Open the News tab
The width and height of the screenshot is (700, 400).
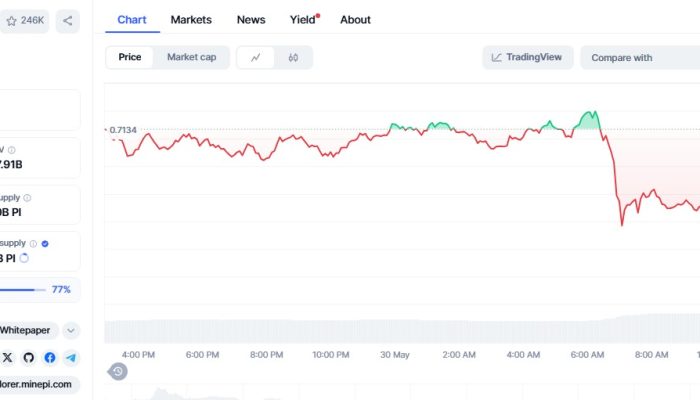pos(251,19)
